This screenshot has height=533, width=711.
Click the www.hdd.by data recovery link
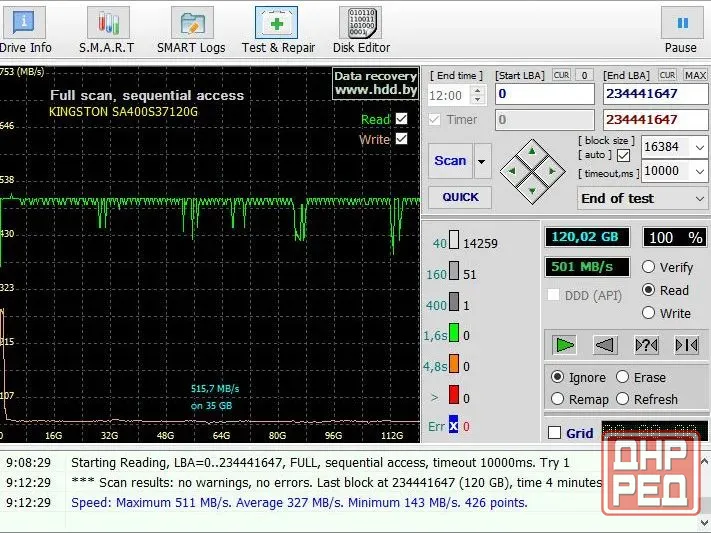[375, 83]
